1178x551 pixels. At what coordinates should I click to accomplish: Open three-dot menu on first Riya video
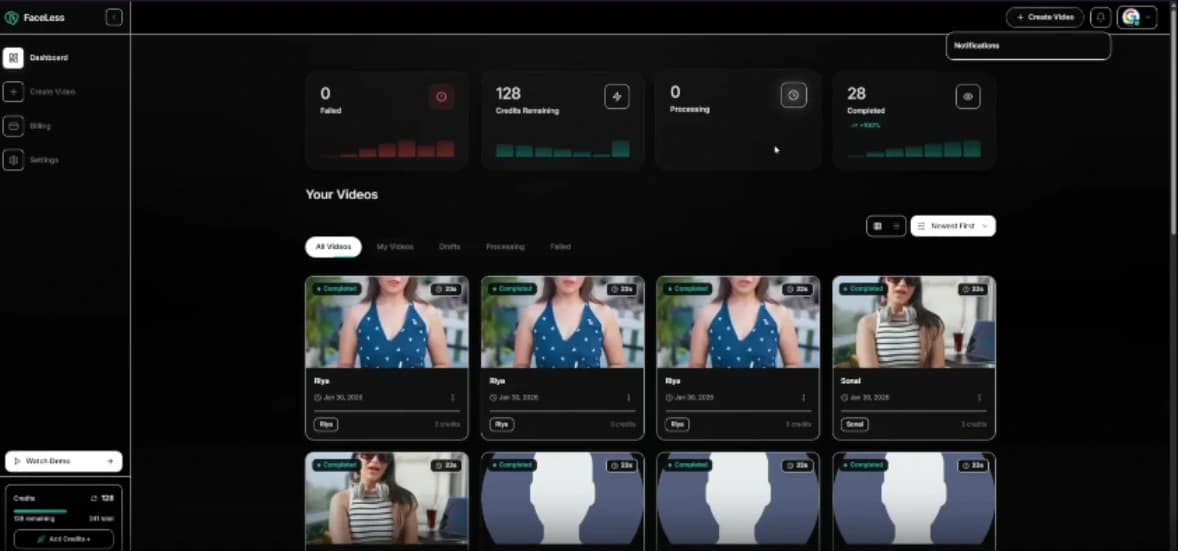click(452, 397)
